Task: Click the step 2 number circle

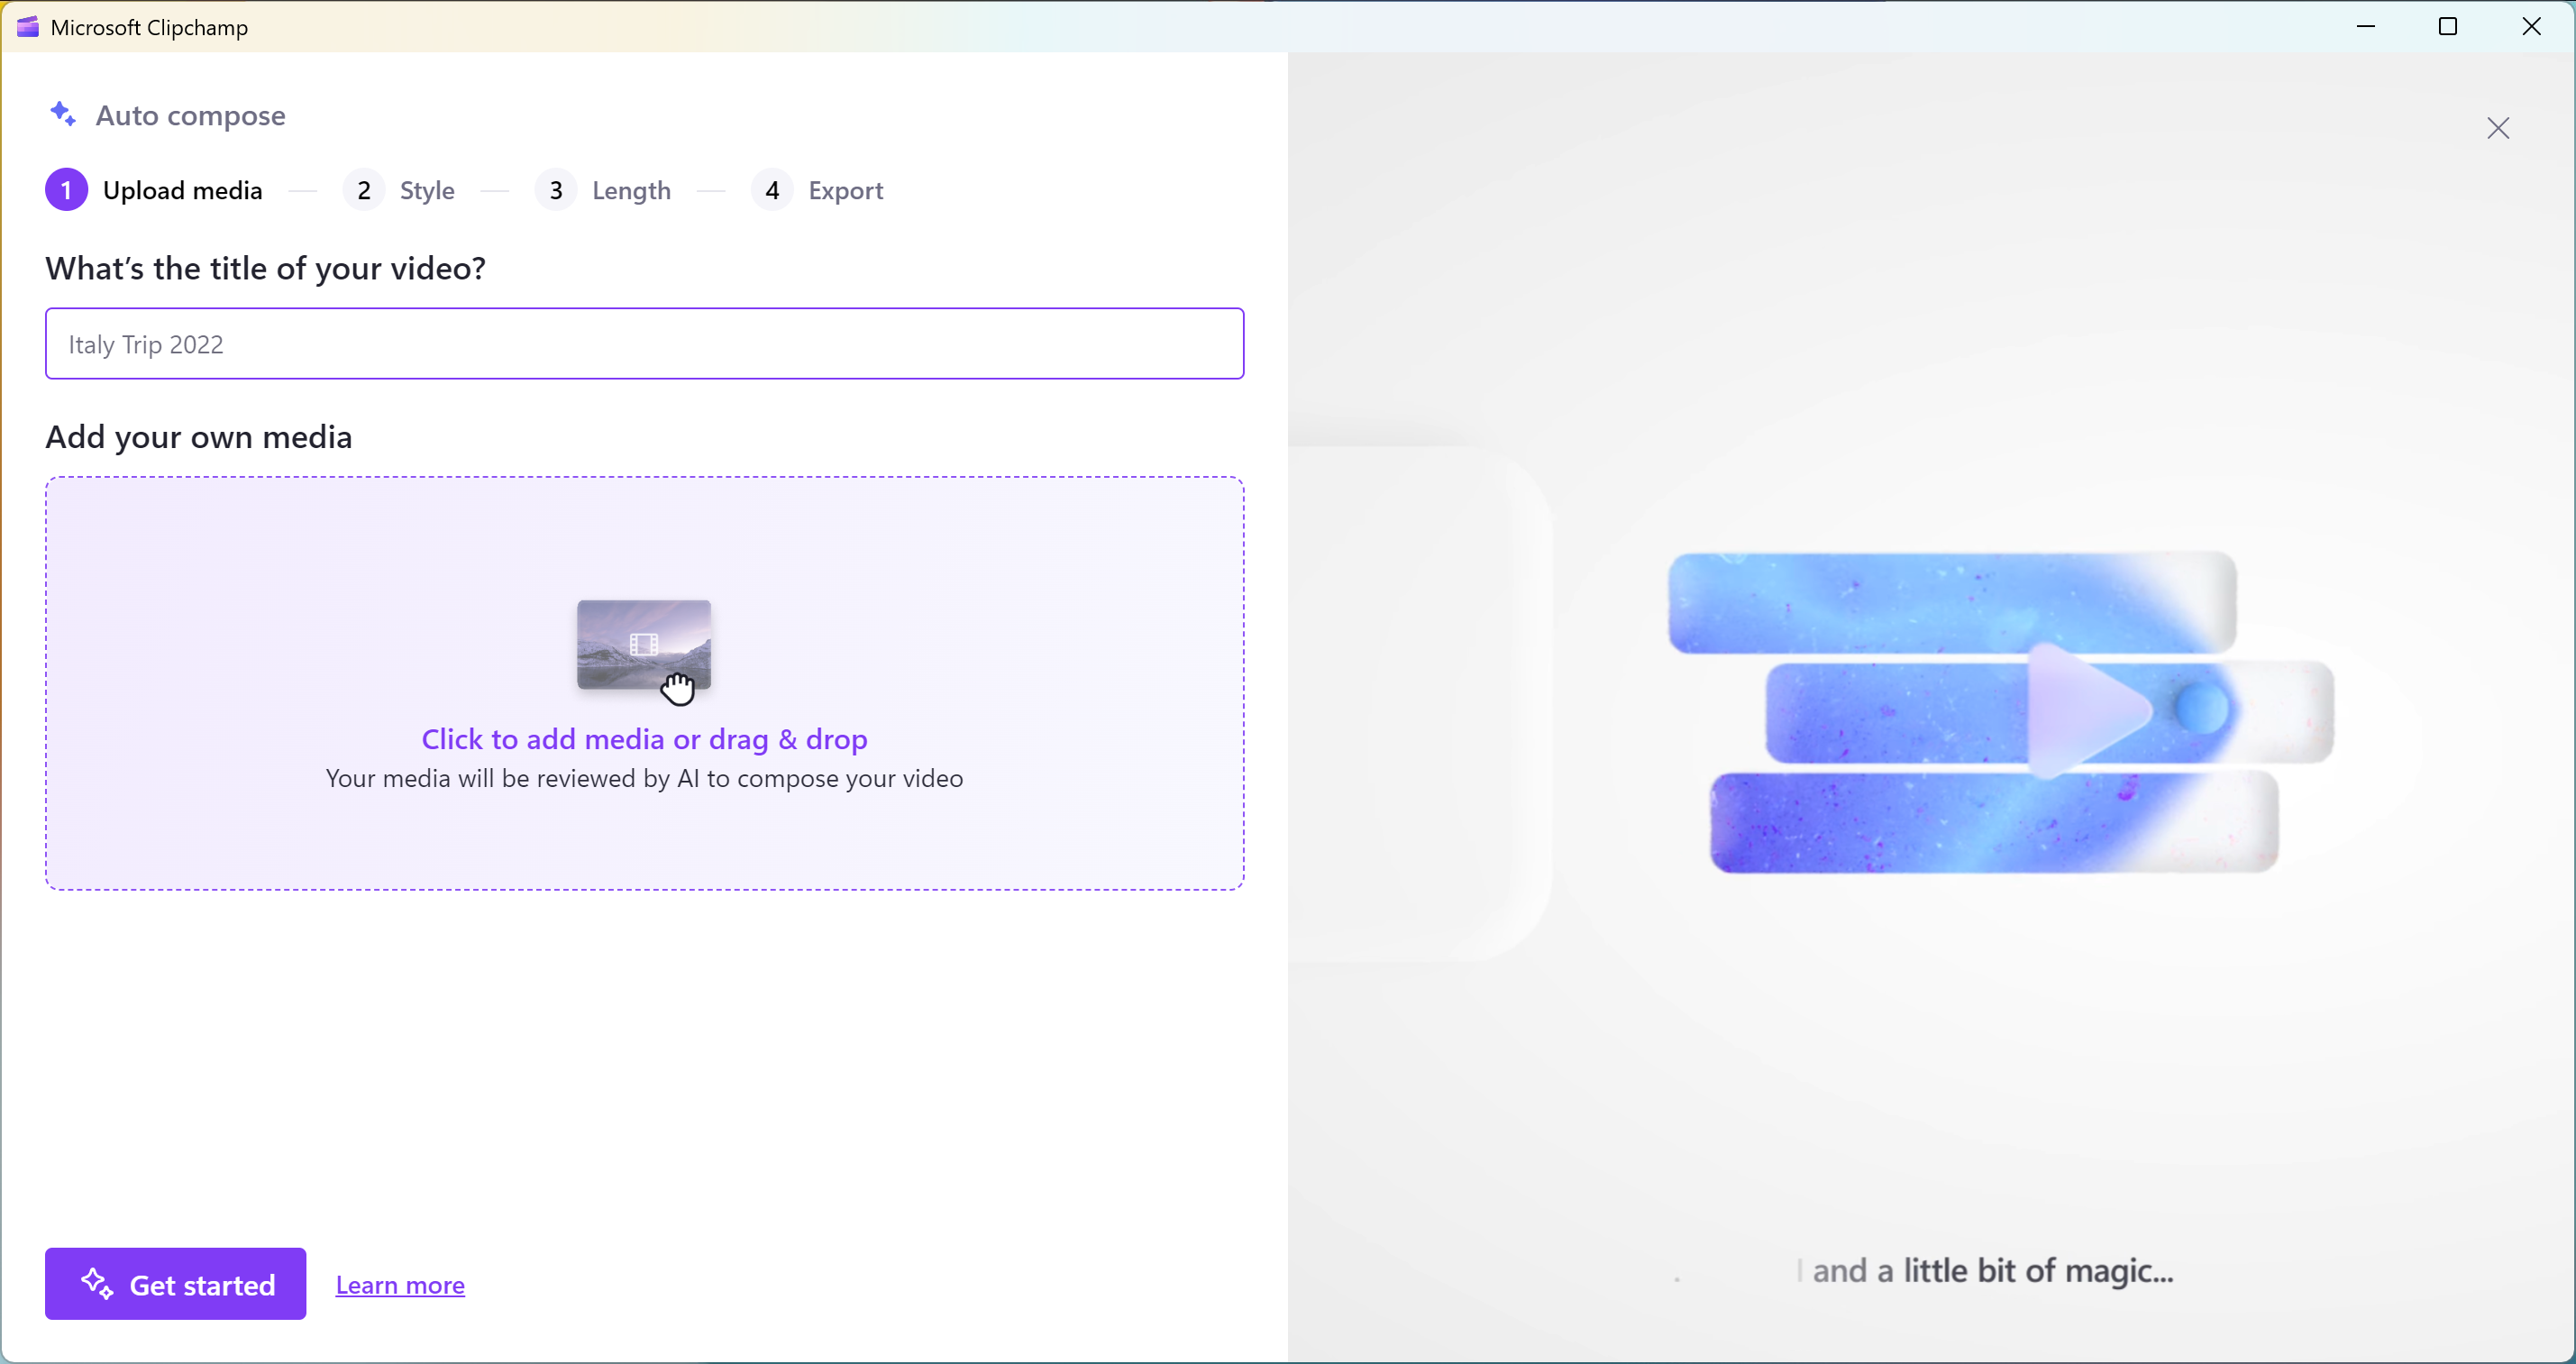Action: pyautogui.click(x=364, y=190)
